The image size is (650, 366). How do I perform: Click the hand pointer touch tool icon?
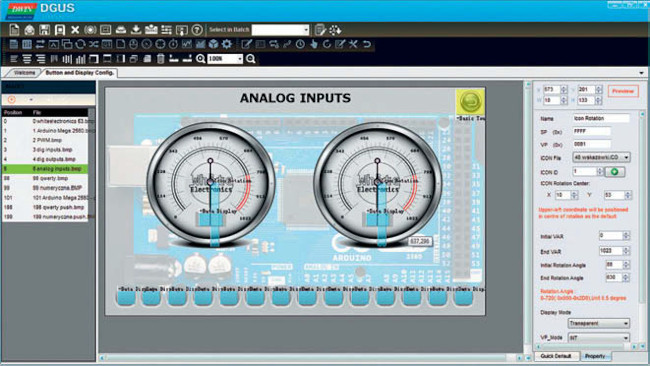click(314, 44)
